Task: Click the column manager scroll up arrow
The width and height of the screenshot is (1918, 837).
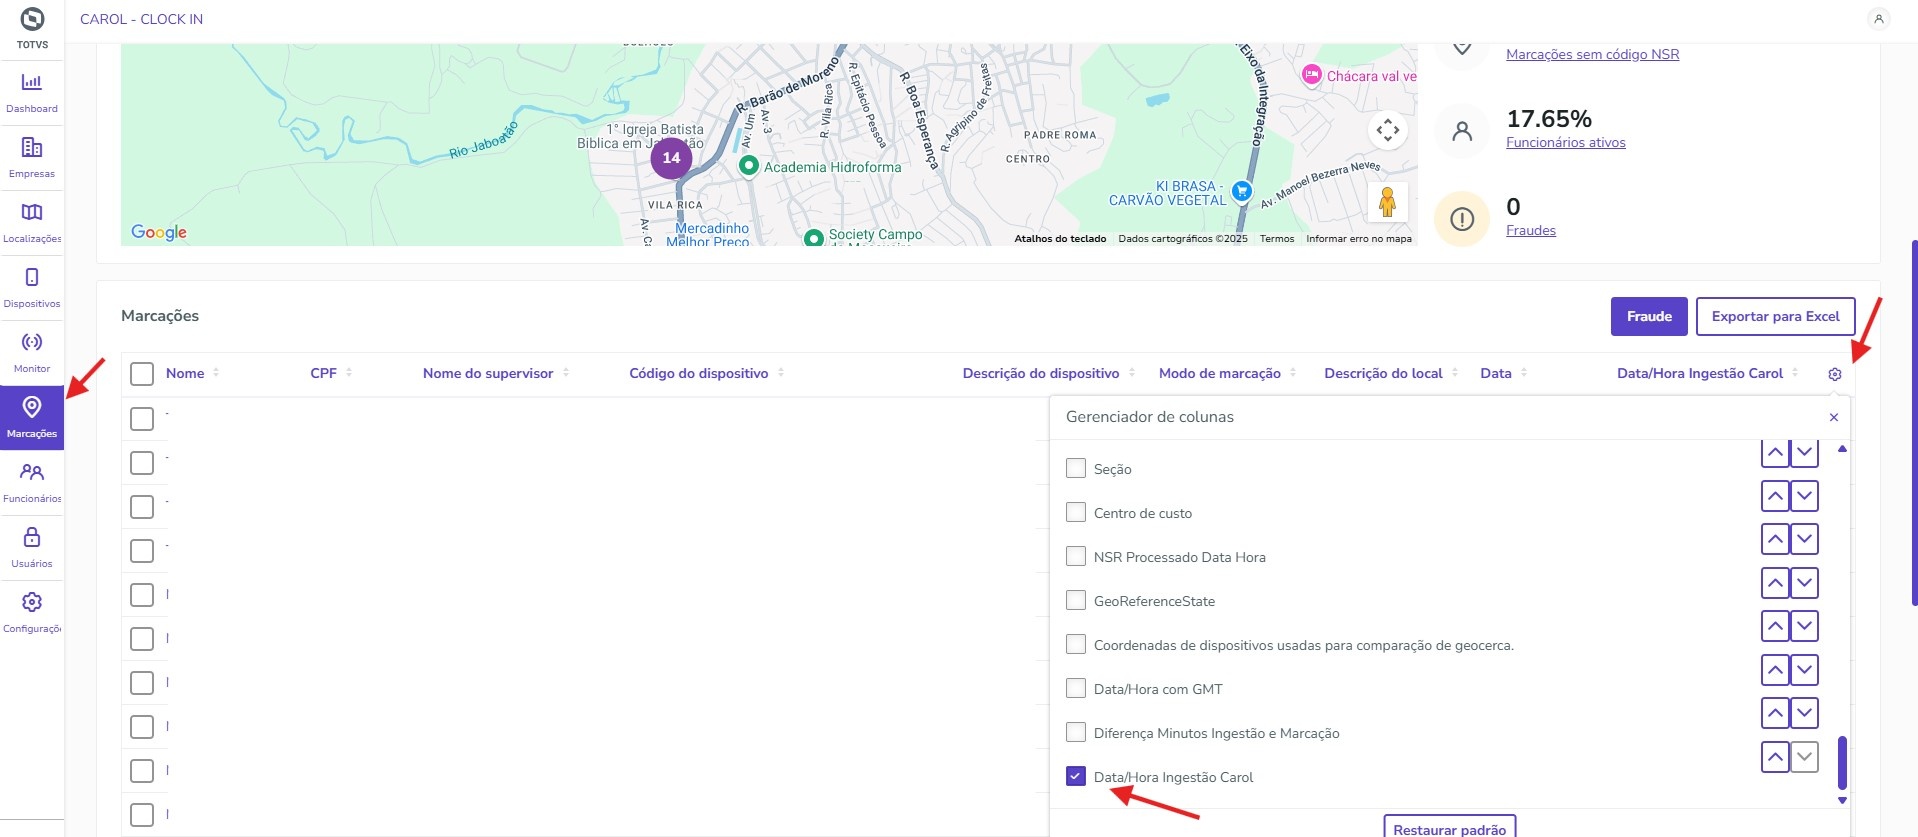Action: 1842,449
